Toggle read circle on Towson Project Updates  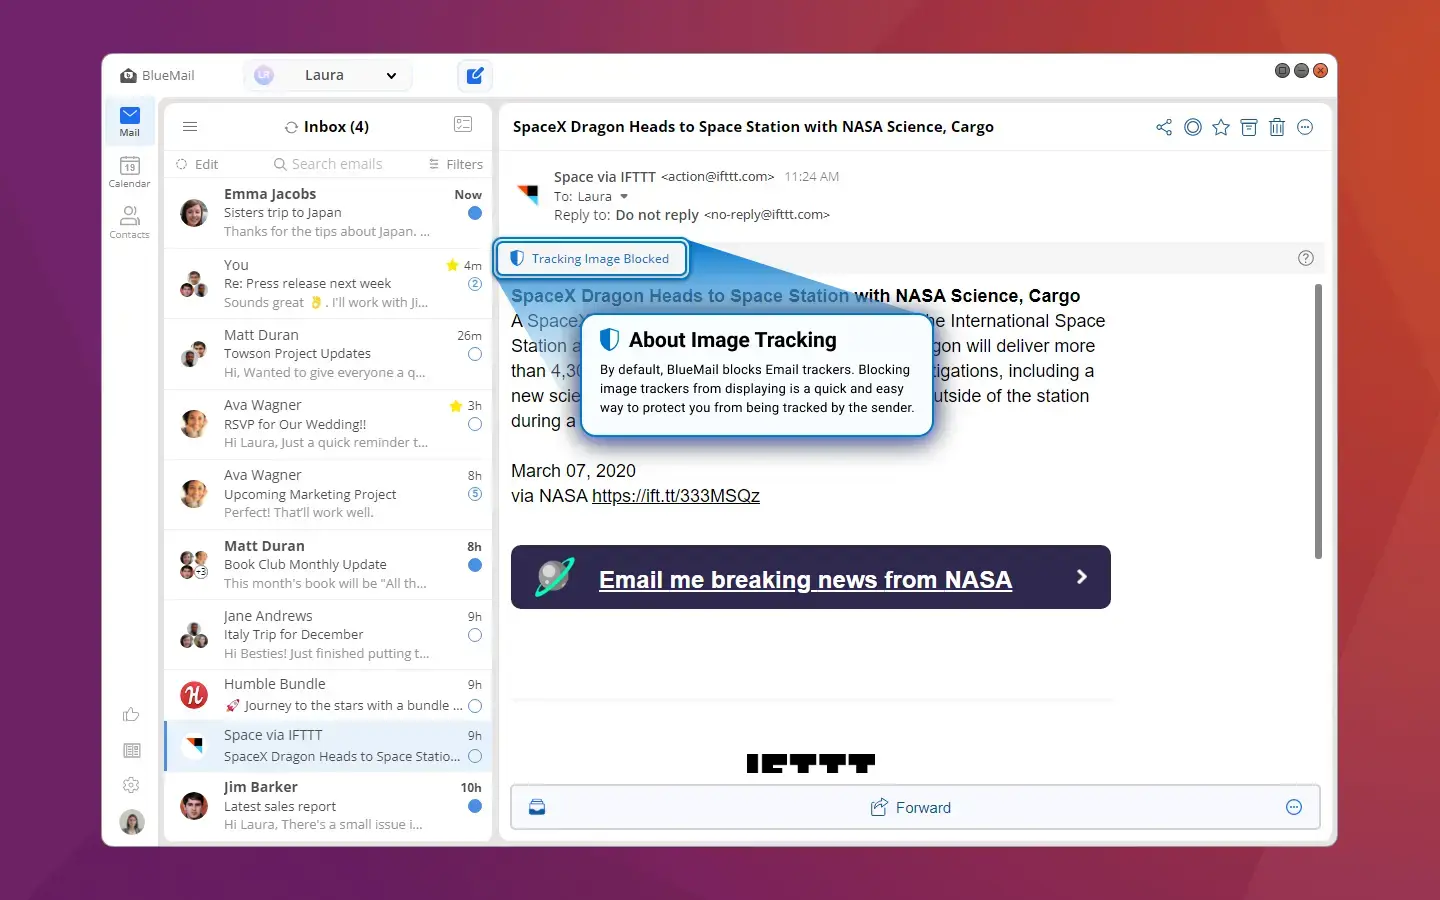(x=475, y=354)
